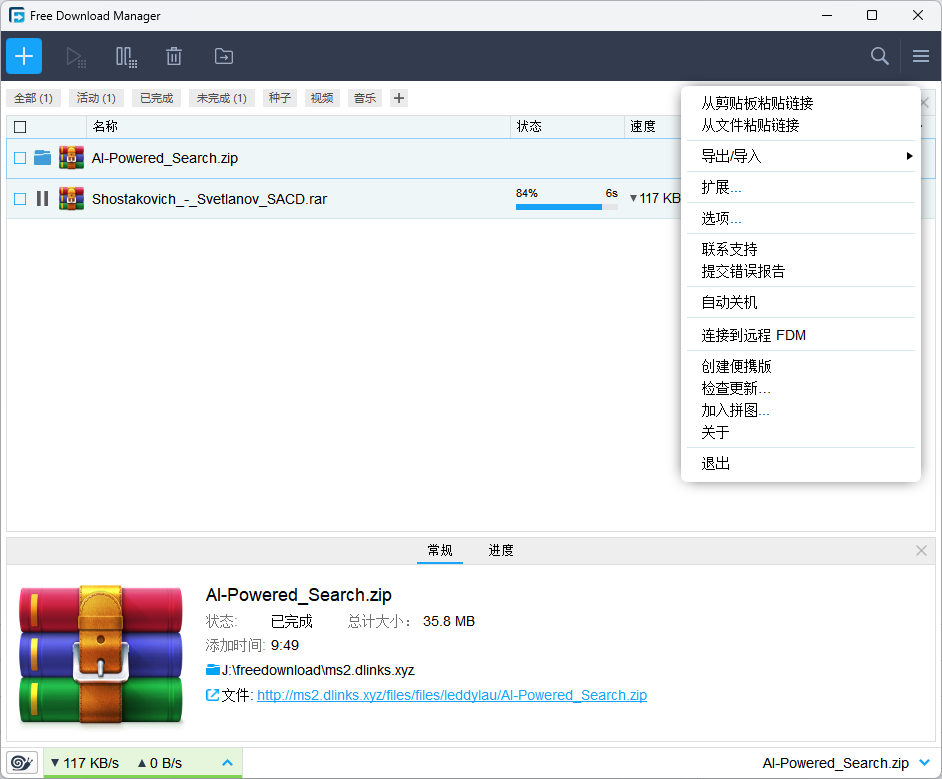Viewport: 942px width, 779px height.
Task: Open the search magnifier icon
Action: click(x=880, y=56)
